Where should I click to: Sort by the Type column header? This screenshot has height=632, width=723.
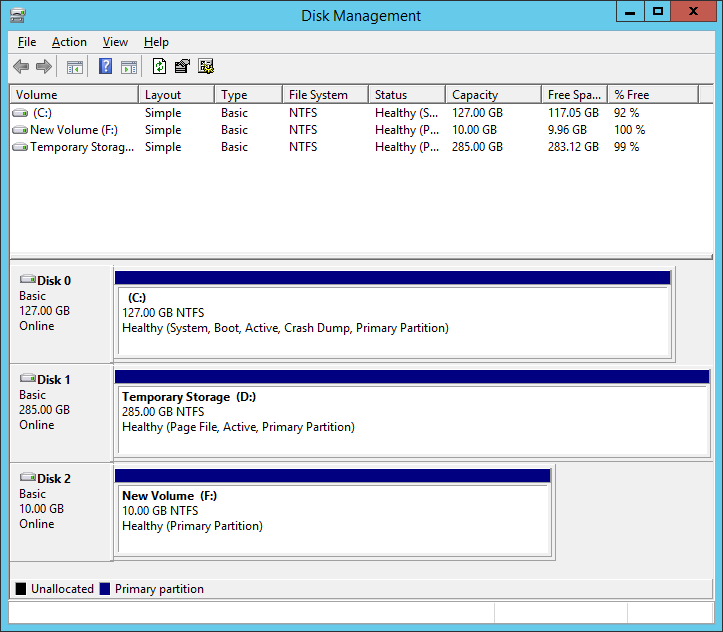pyautogui.click(x=249, y=95)
